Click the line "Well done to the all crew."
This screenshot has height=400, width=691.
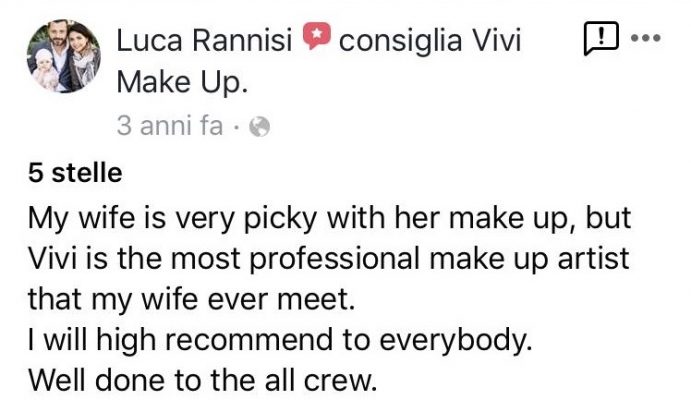coord(201,378)
